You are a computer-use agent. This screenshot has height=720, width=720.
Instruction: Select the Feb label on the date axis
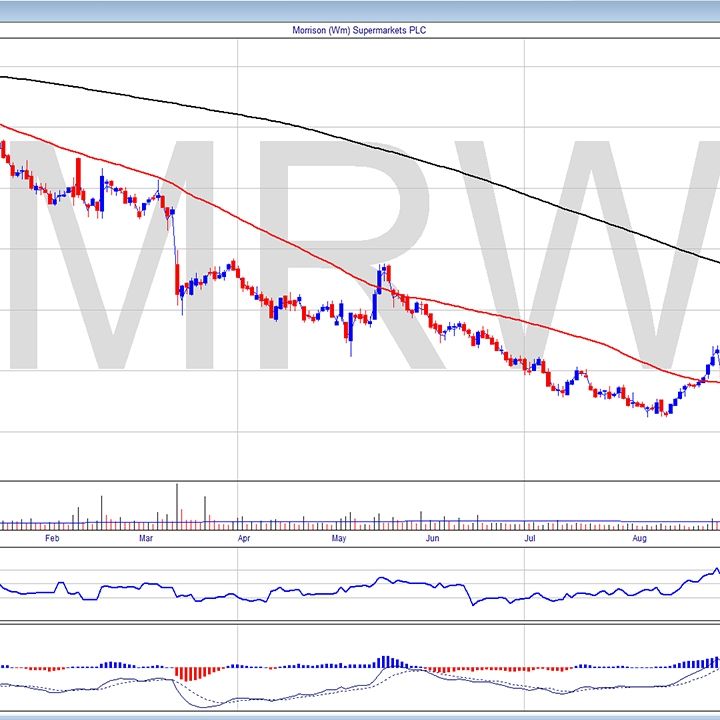coord(53,538)
